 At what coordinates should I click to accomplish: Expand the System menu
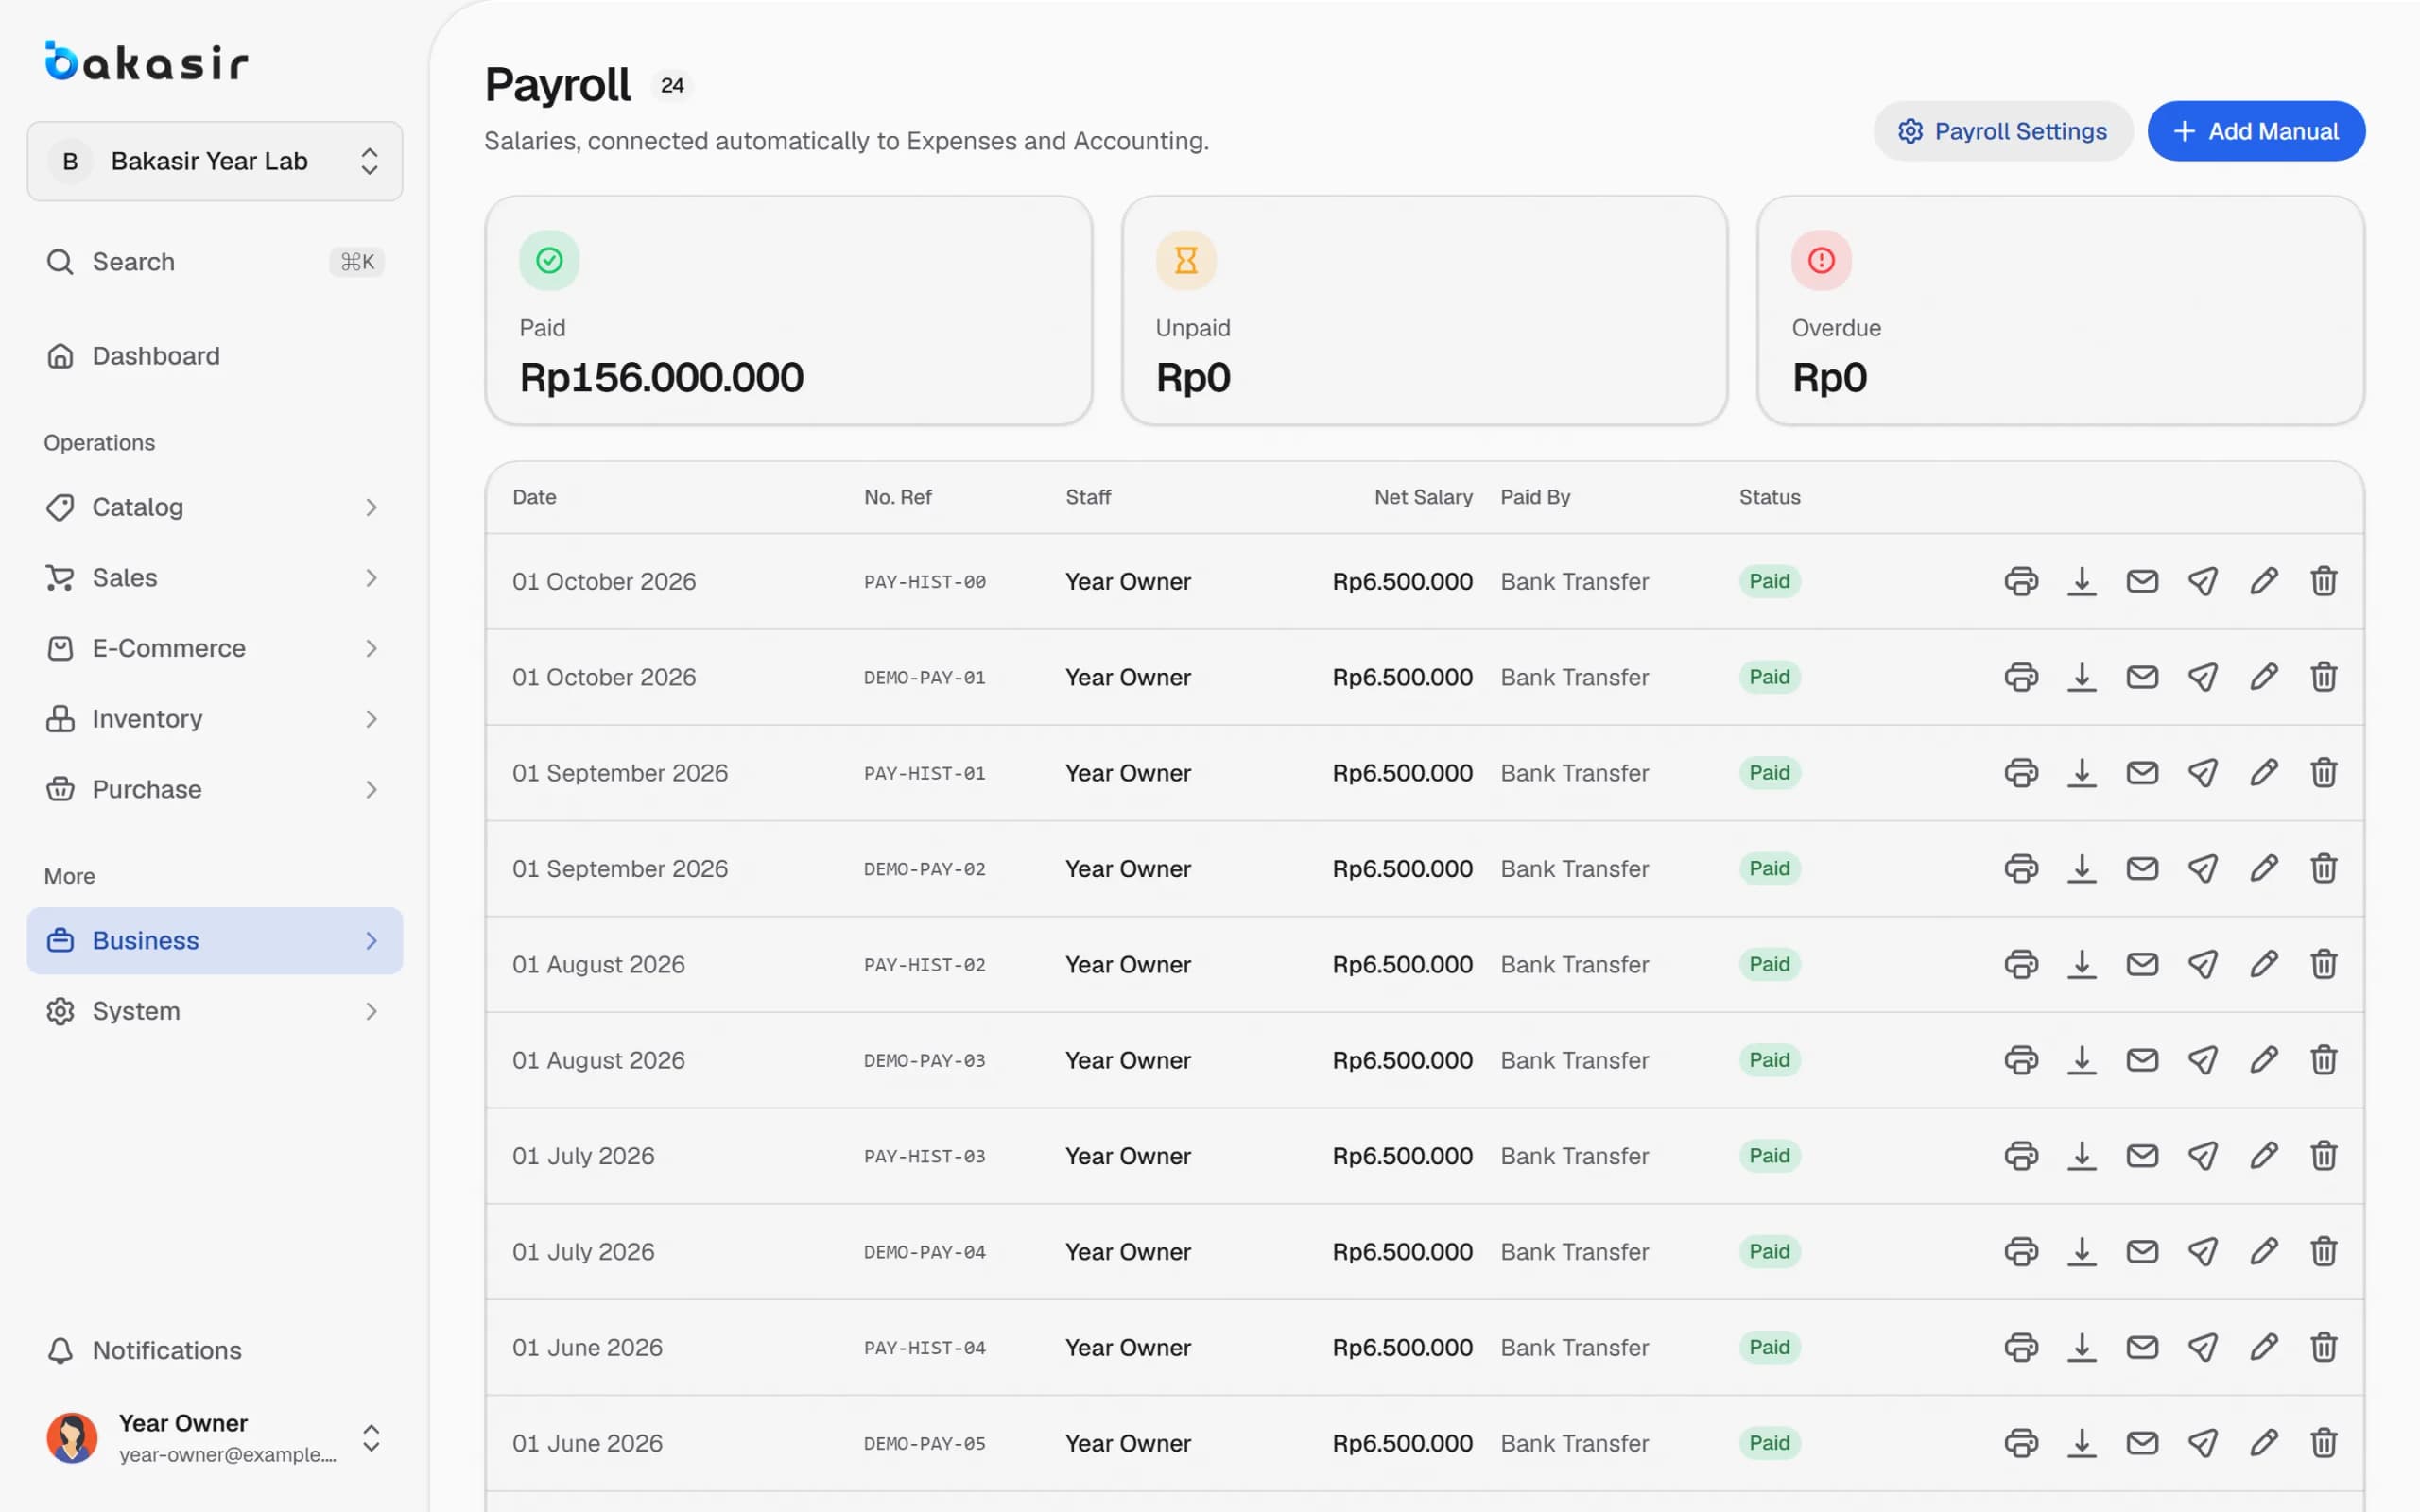tap(215, 1011)
